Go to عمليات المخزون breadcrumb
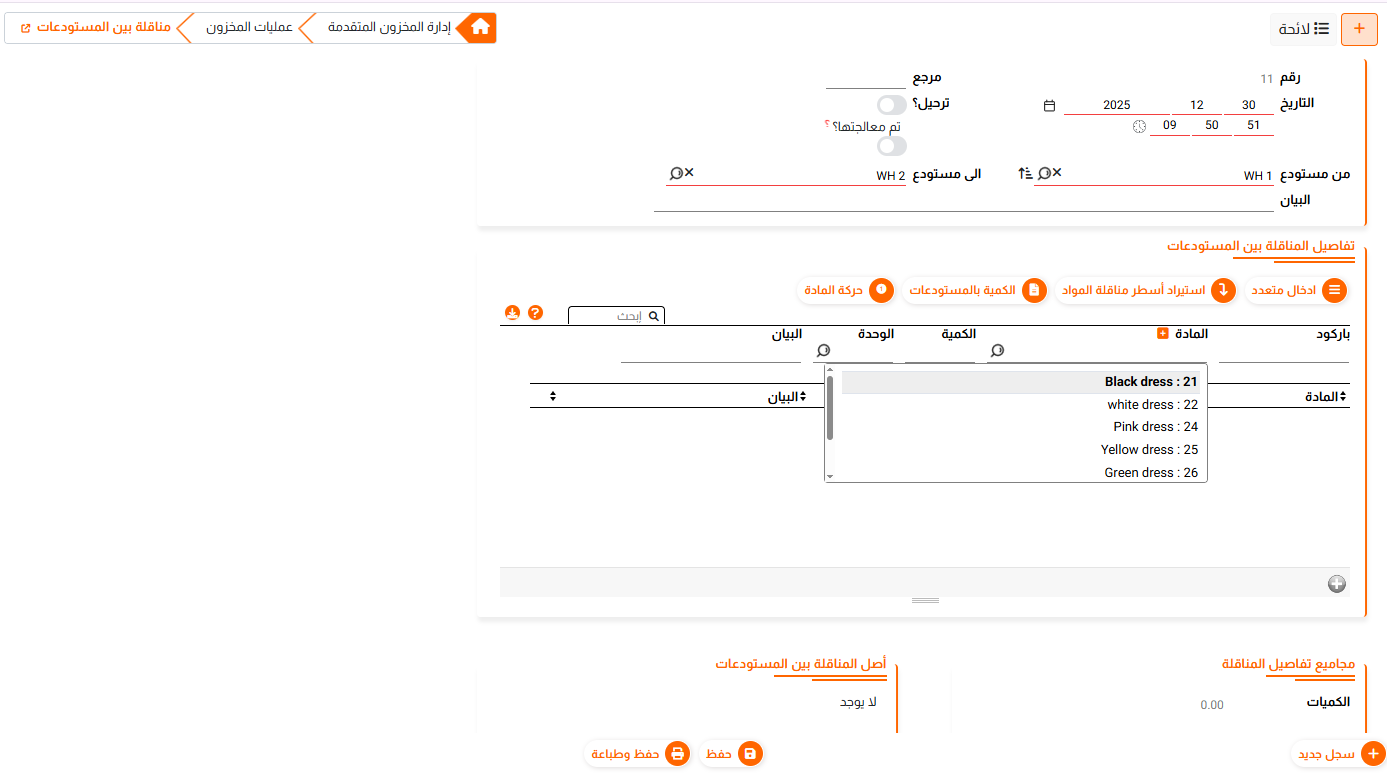The image size is (1387, 774). tap(249, 28)
